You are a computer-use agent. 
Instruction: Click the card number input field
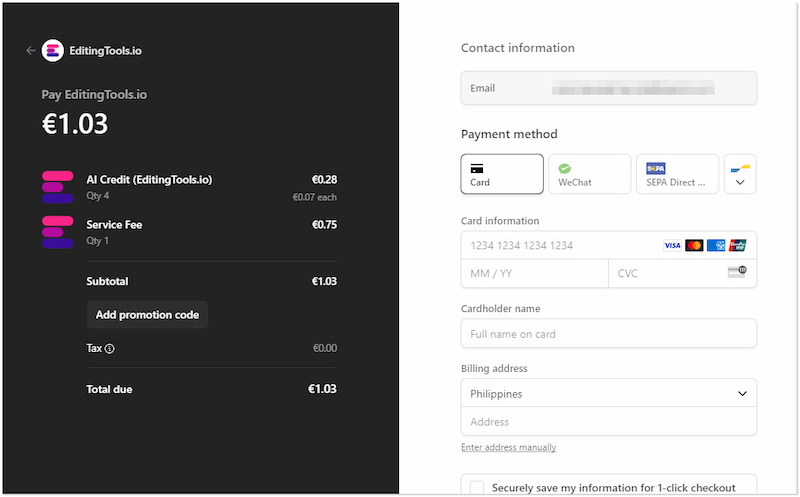click(560, 246)
